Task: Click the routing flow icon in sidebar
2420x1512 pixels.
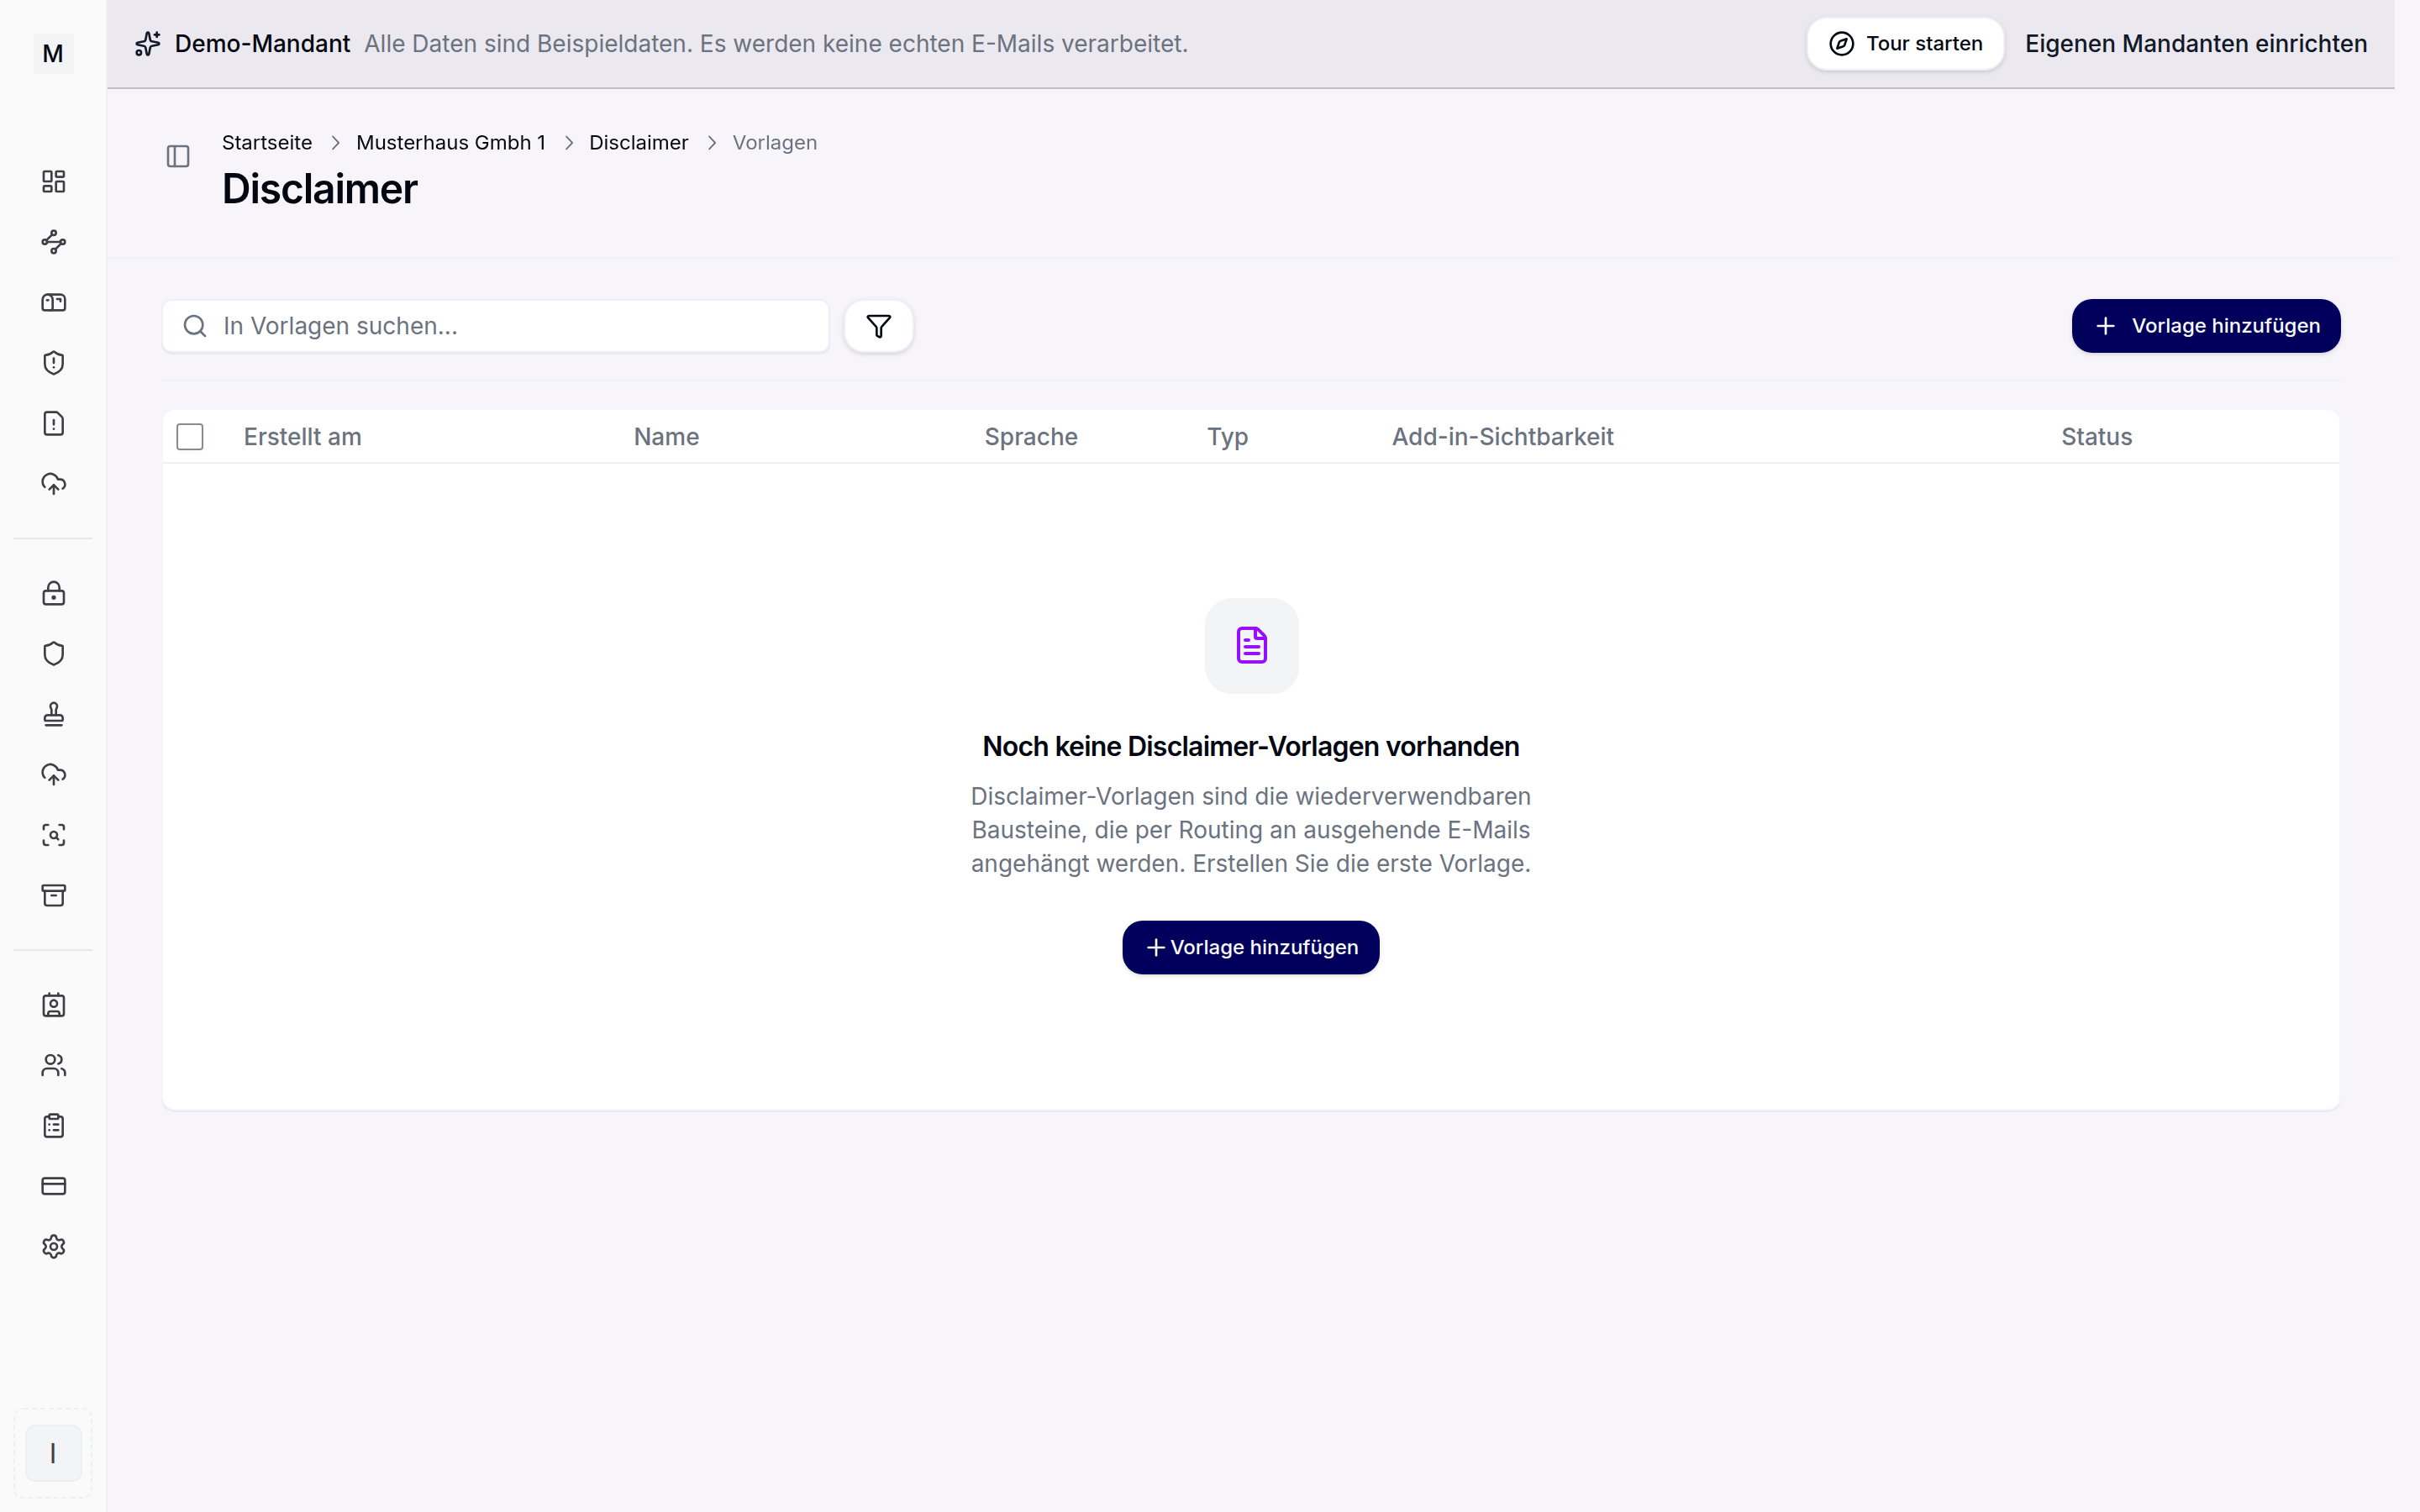Action: 53,241
